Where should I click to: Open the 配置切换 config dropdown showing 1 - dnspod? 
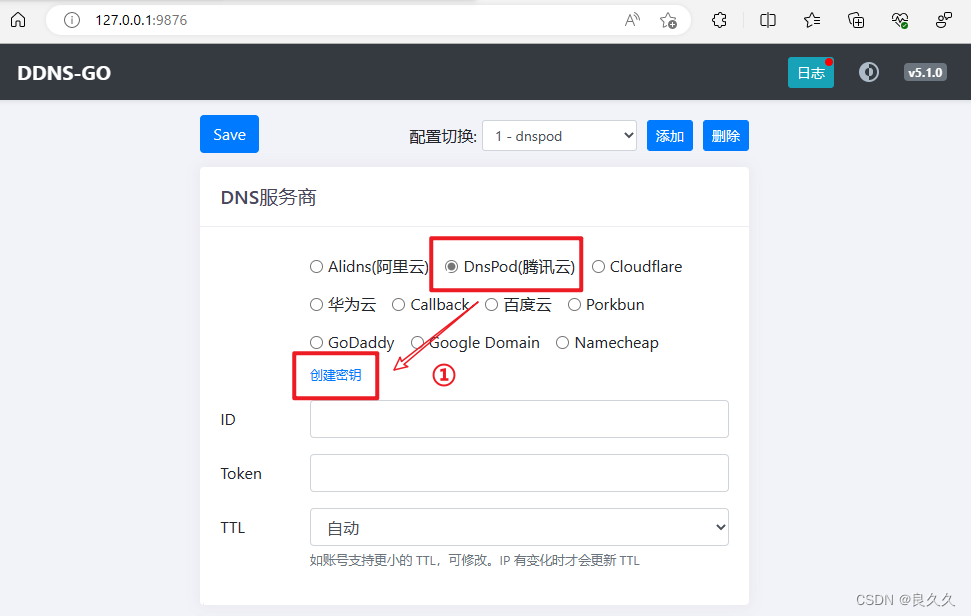[x=559, y=135]
